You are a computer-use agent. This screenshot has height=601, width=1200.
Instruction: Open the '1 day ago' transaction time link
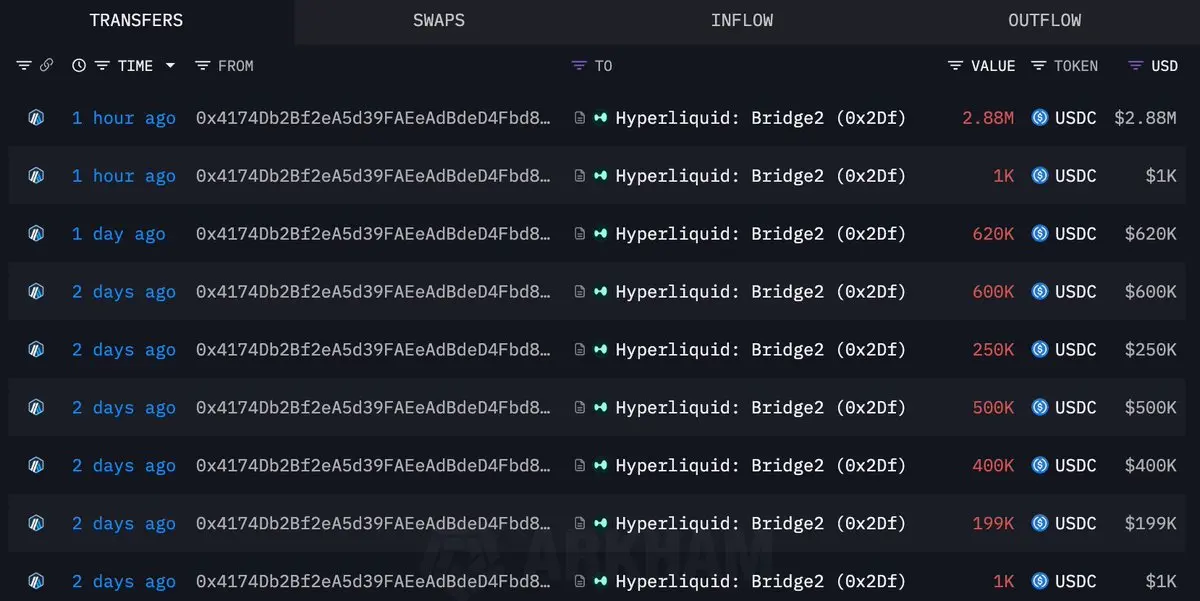point(119,234)
